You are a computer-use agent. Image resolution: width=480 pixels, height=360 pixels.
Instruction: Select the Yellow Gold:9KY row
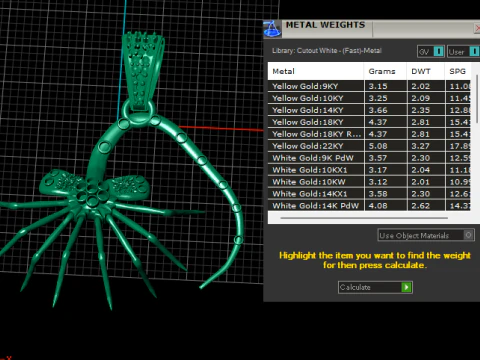pyautogui.click(x=369, y=86)
